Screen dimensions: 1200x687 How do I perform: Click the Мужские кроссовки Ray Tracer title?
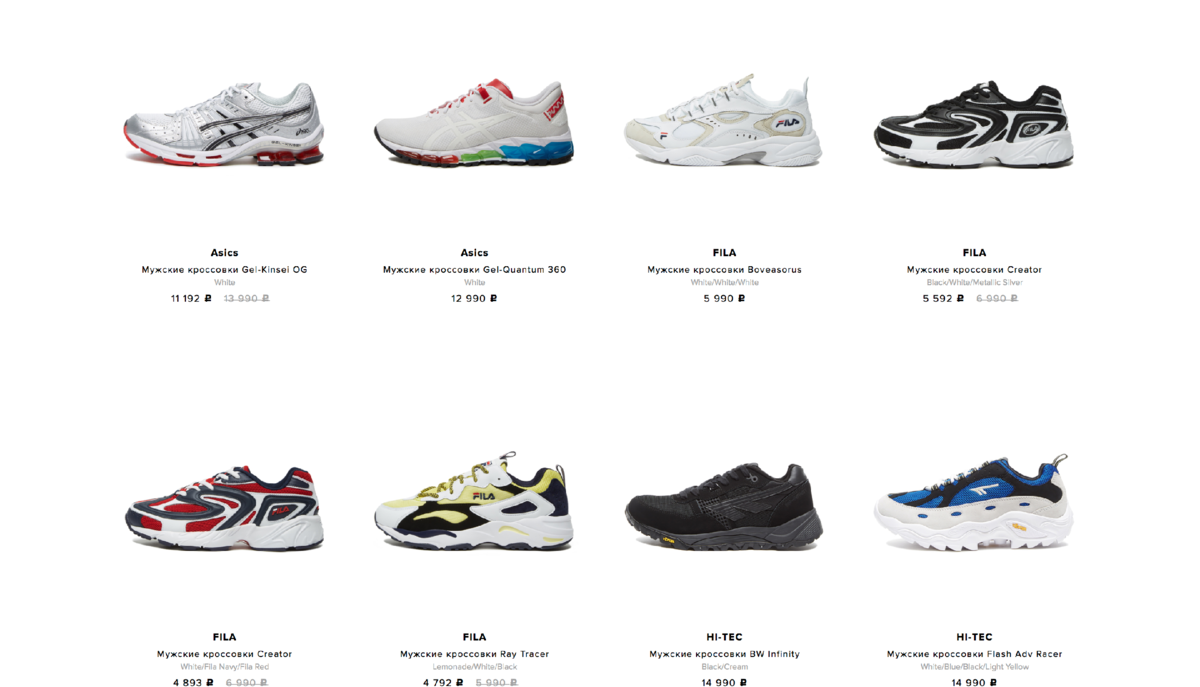click(x=474, y=654)
